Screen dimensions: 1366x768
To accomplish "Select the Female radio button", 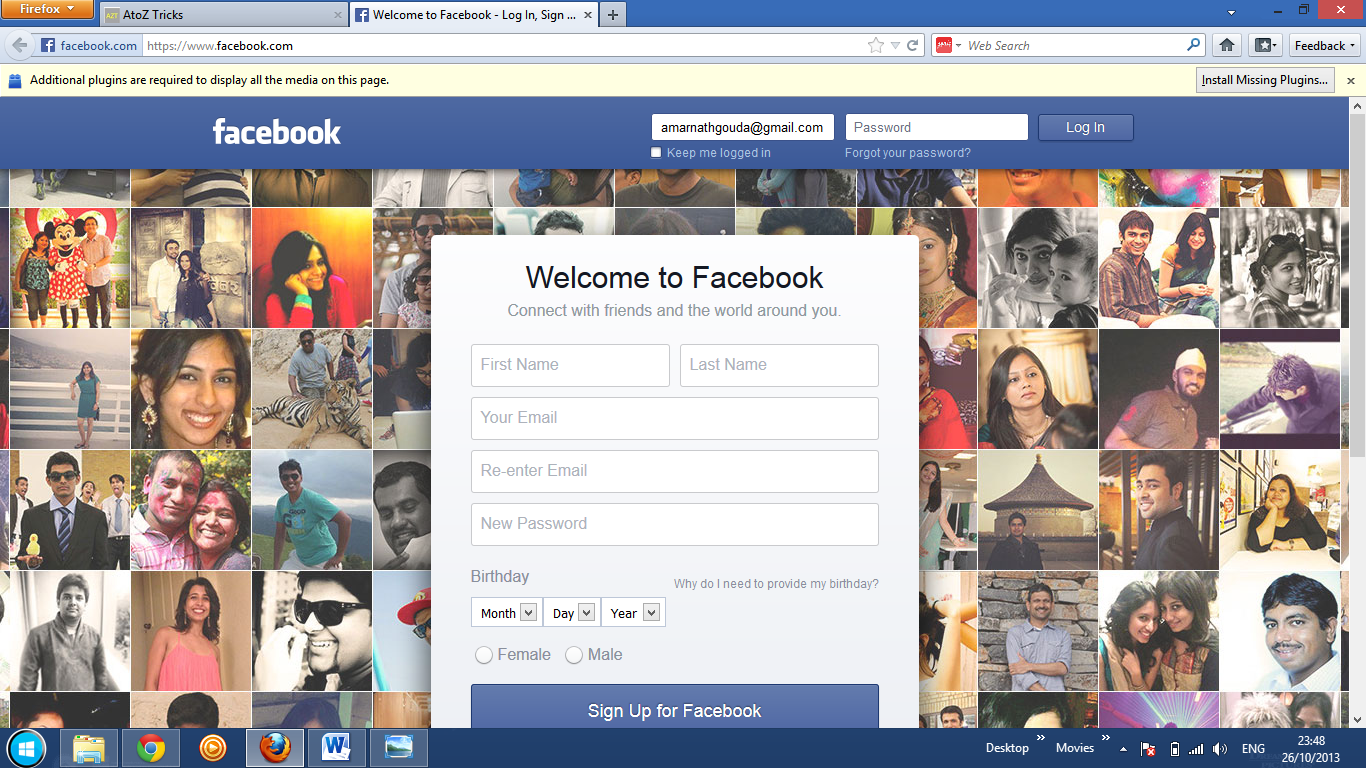I will tap(484, 655).
